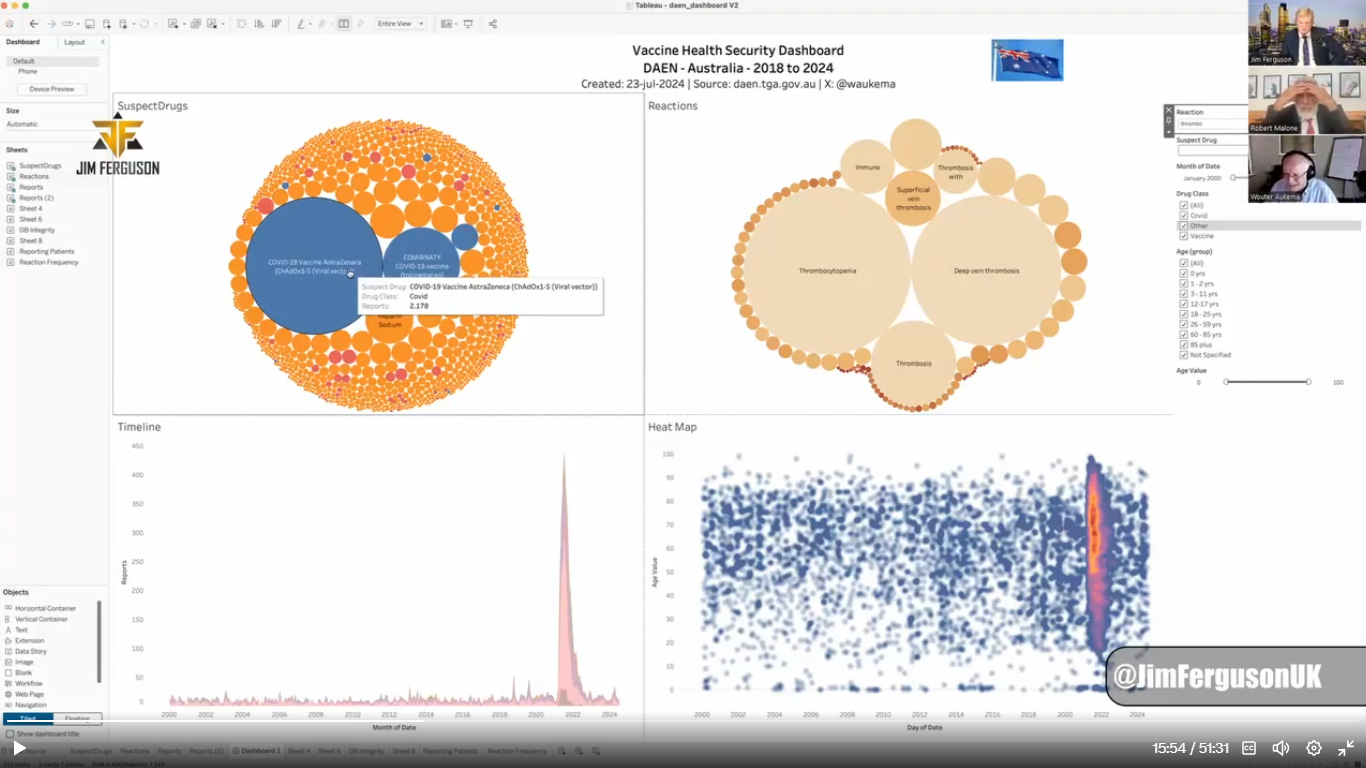This screenshot has height=768, width=1366.
Task: Click the Device Preview button
Action: pos(52,89)
